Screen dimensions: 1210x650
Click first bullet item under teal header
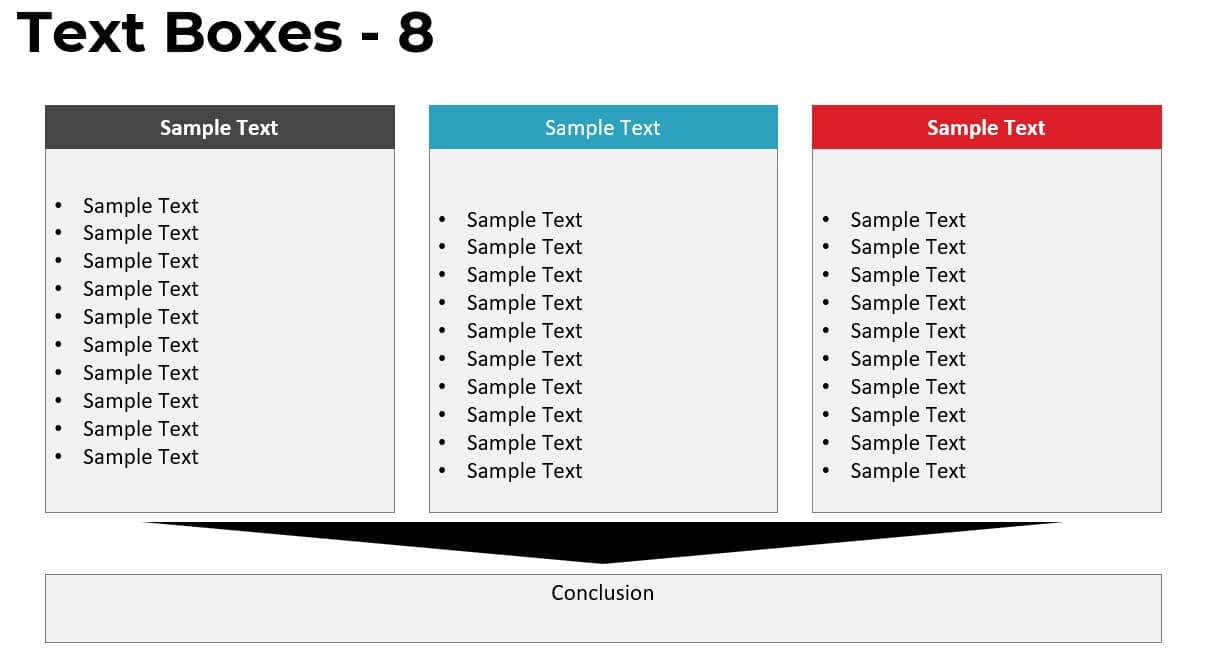click(x=524, y=219)
